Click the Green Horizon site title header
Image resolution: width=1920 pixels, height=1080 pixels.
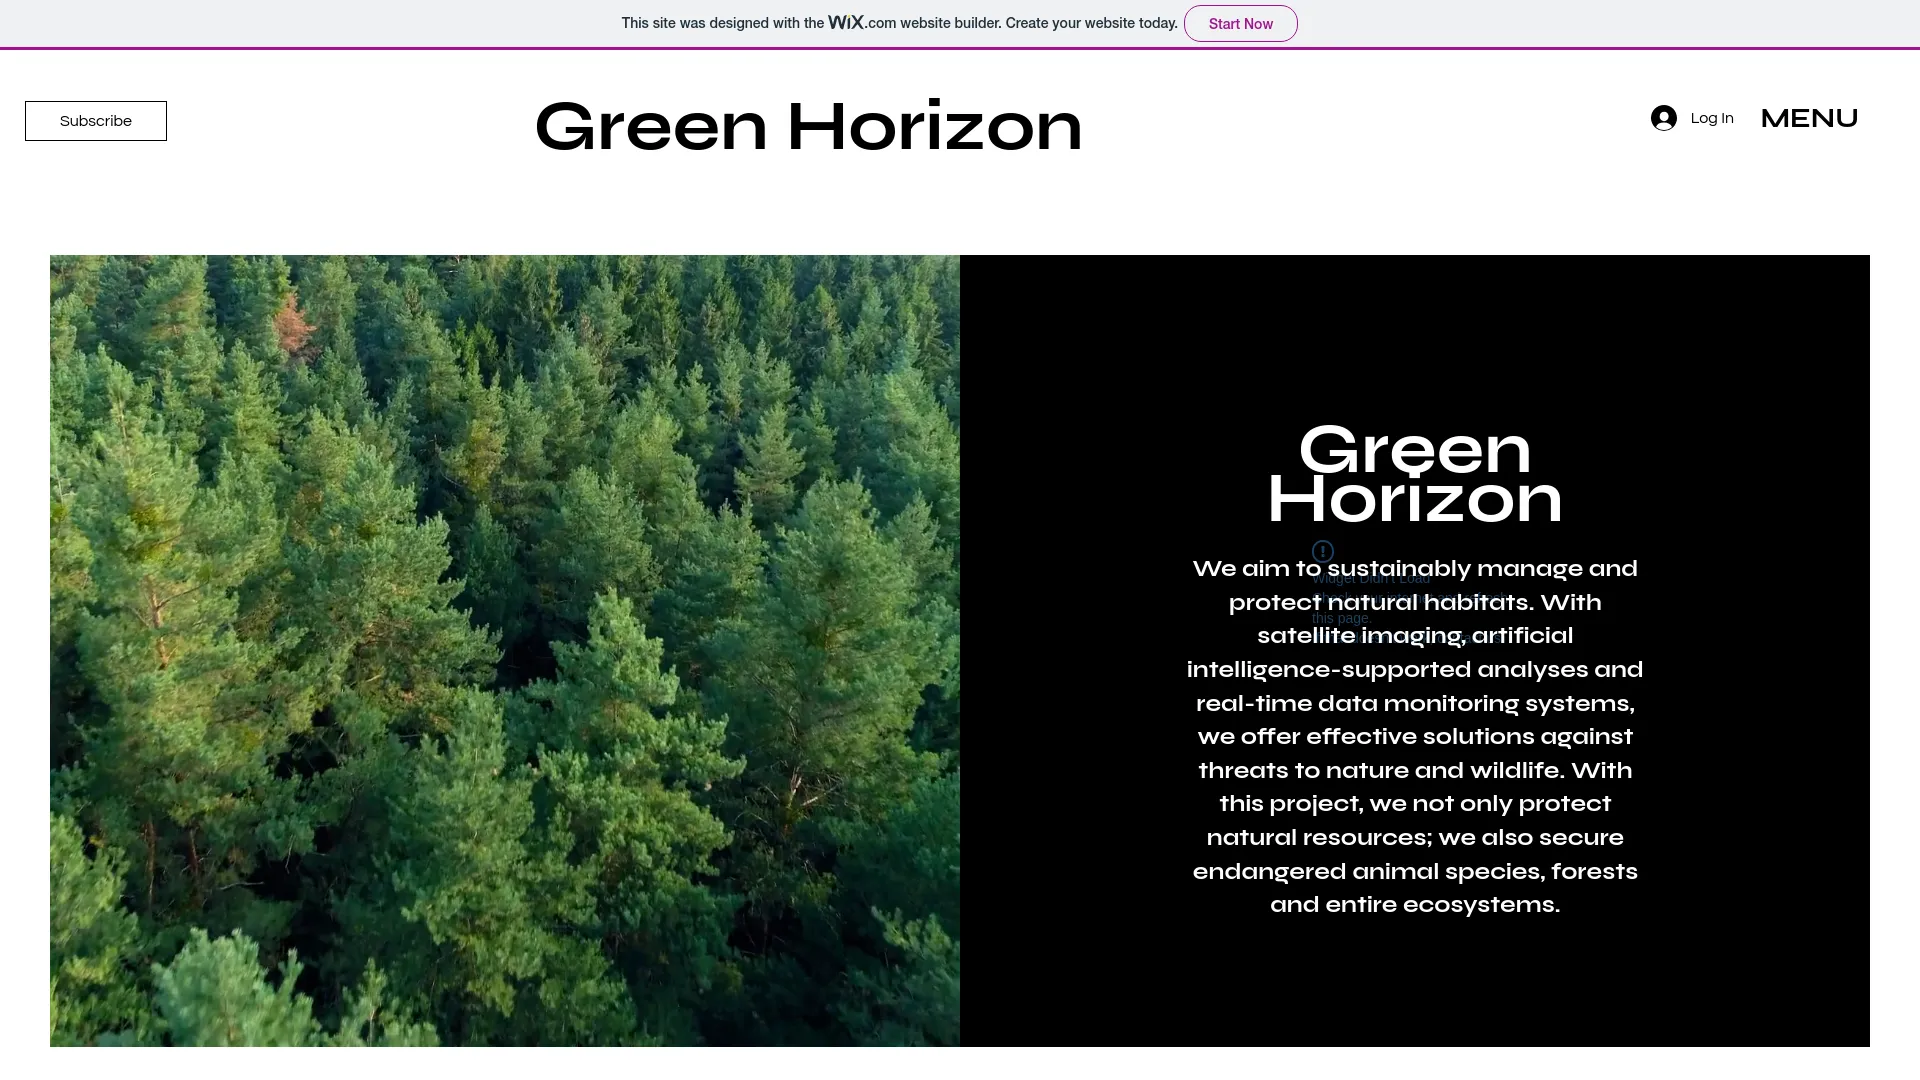809,127
